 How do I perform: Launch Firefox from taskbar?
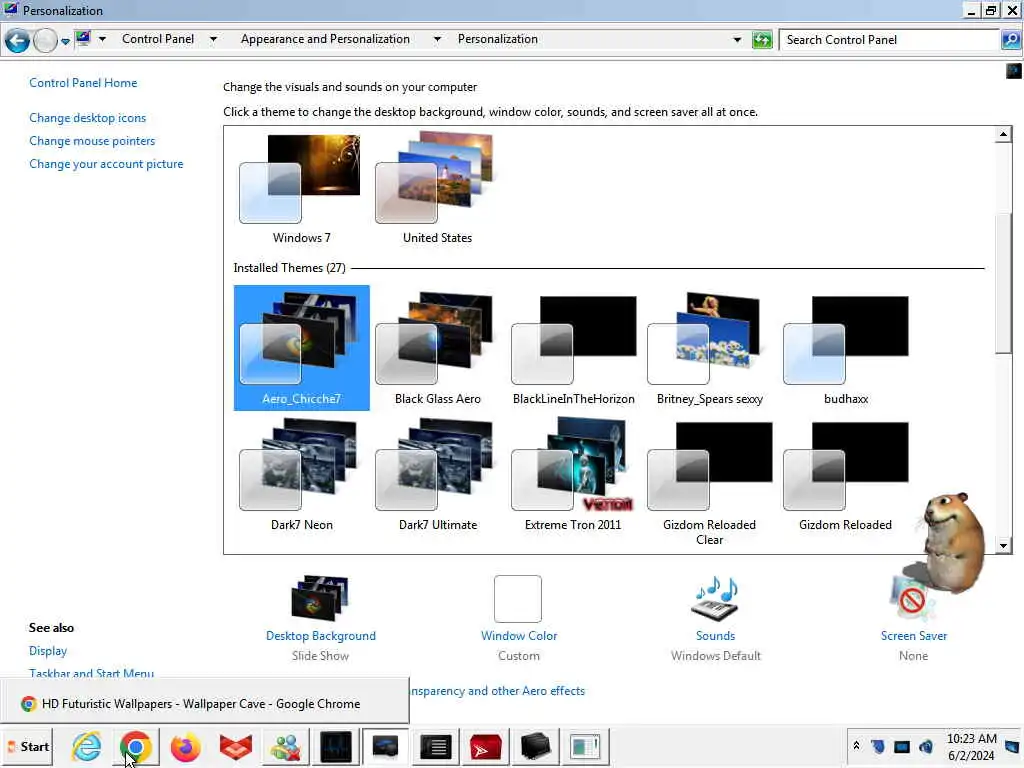(185, 746)
